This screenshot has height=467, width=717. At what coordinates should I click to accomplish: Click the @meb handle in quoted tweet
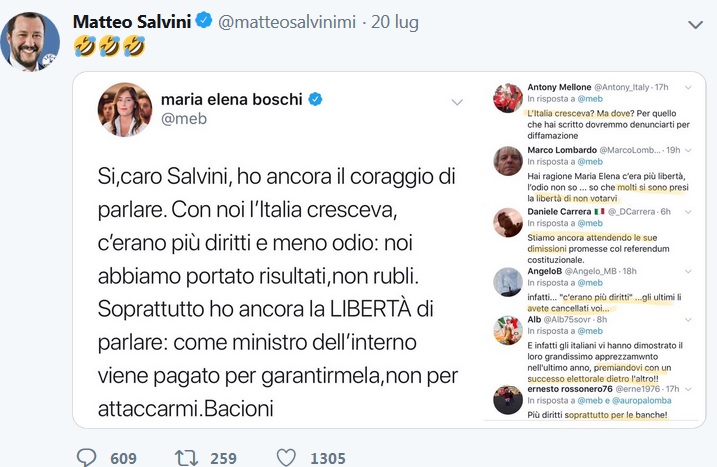180,119
